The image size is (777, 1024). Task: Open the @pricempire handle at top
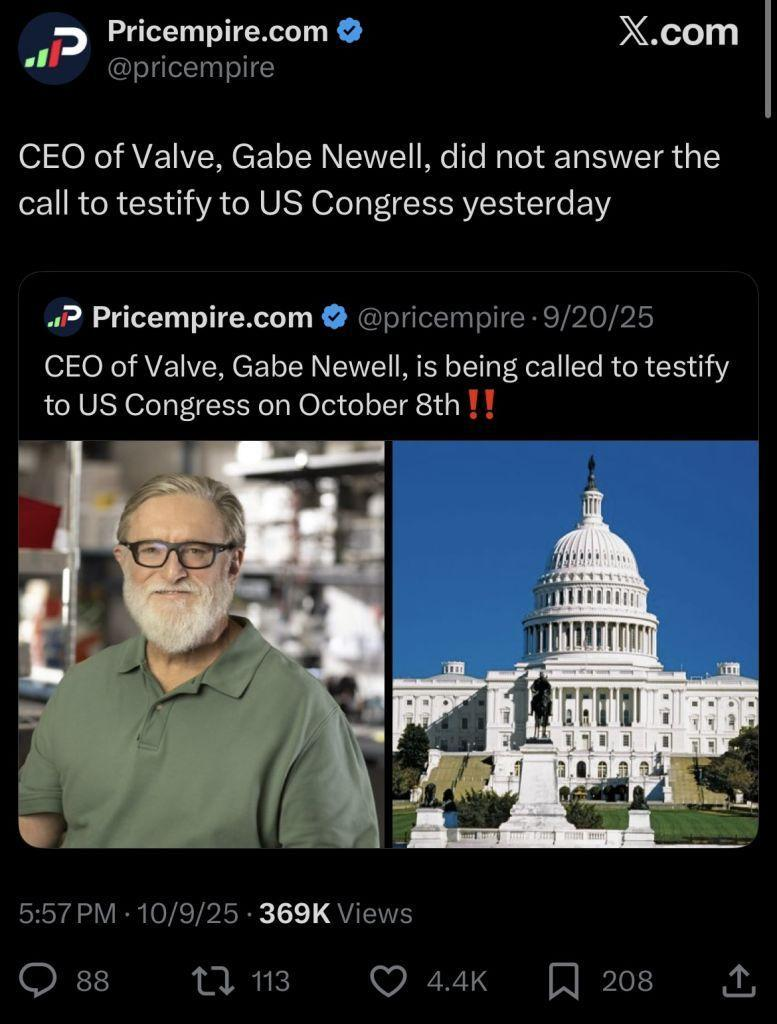[x=191, y=68]
